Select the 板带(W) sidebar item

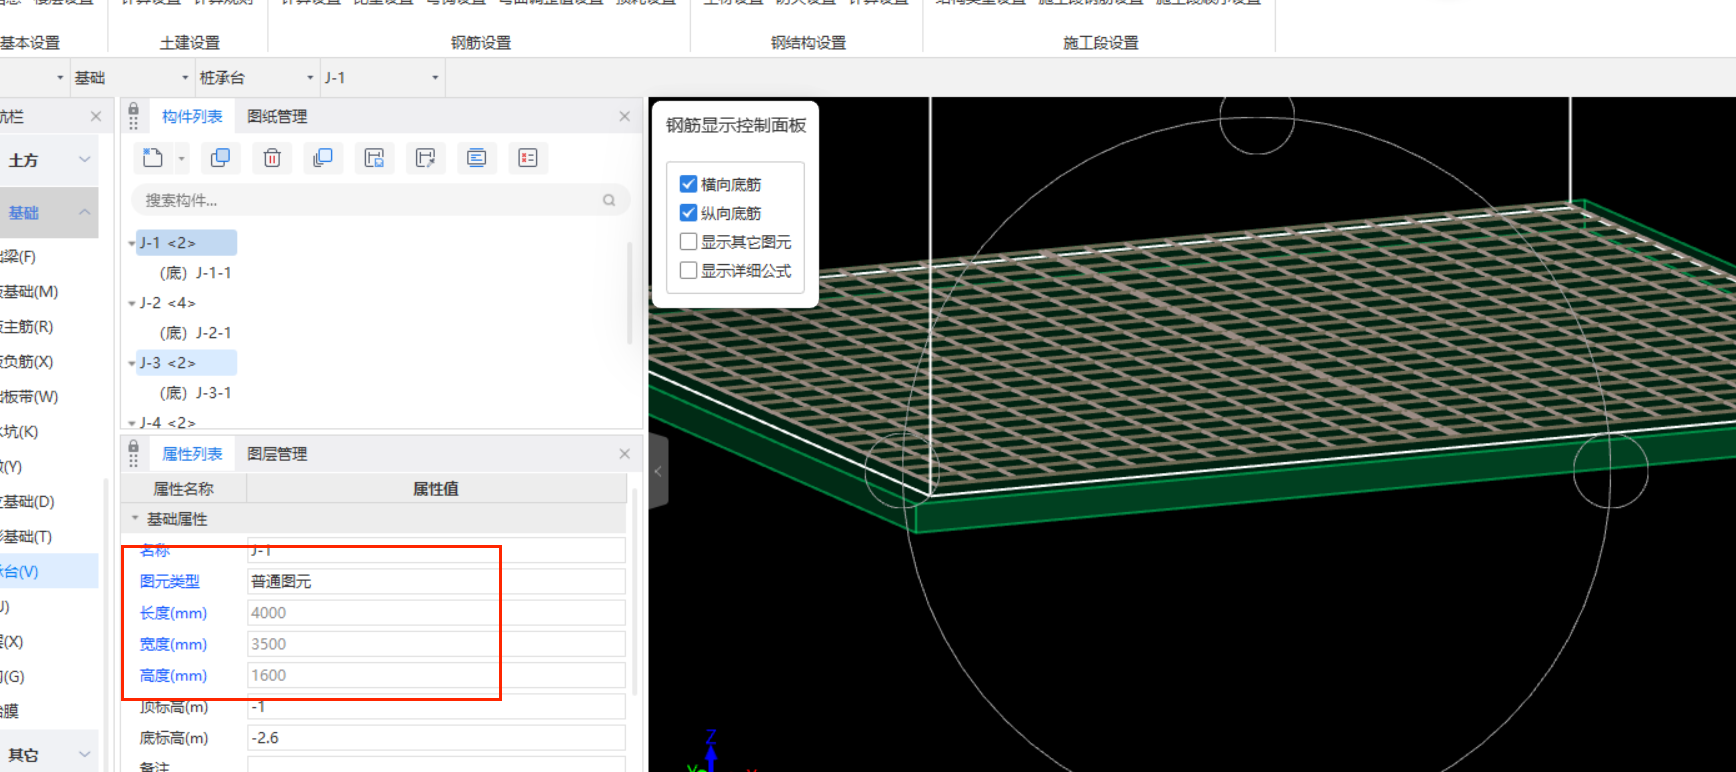point(30,396)
